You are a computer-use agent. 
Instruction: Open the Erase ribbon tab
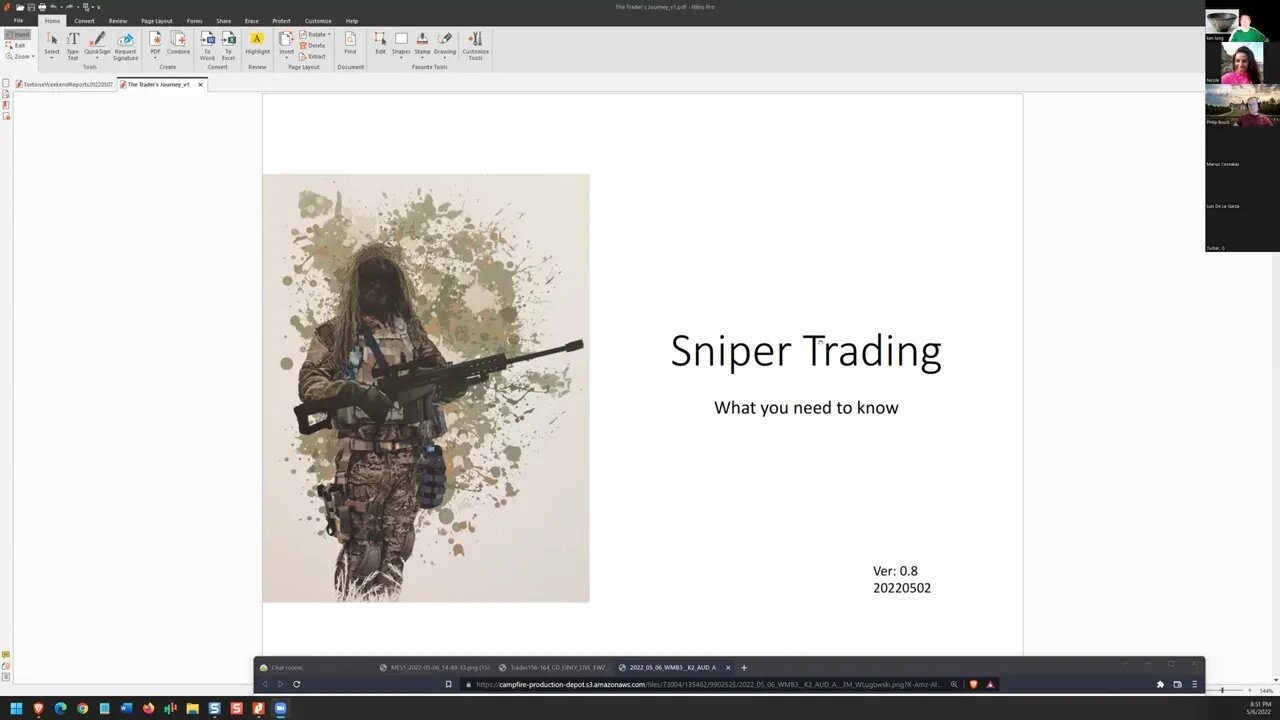pos(251,20)
